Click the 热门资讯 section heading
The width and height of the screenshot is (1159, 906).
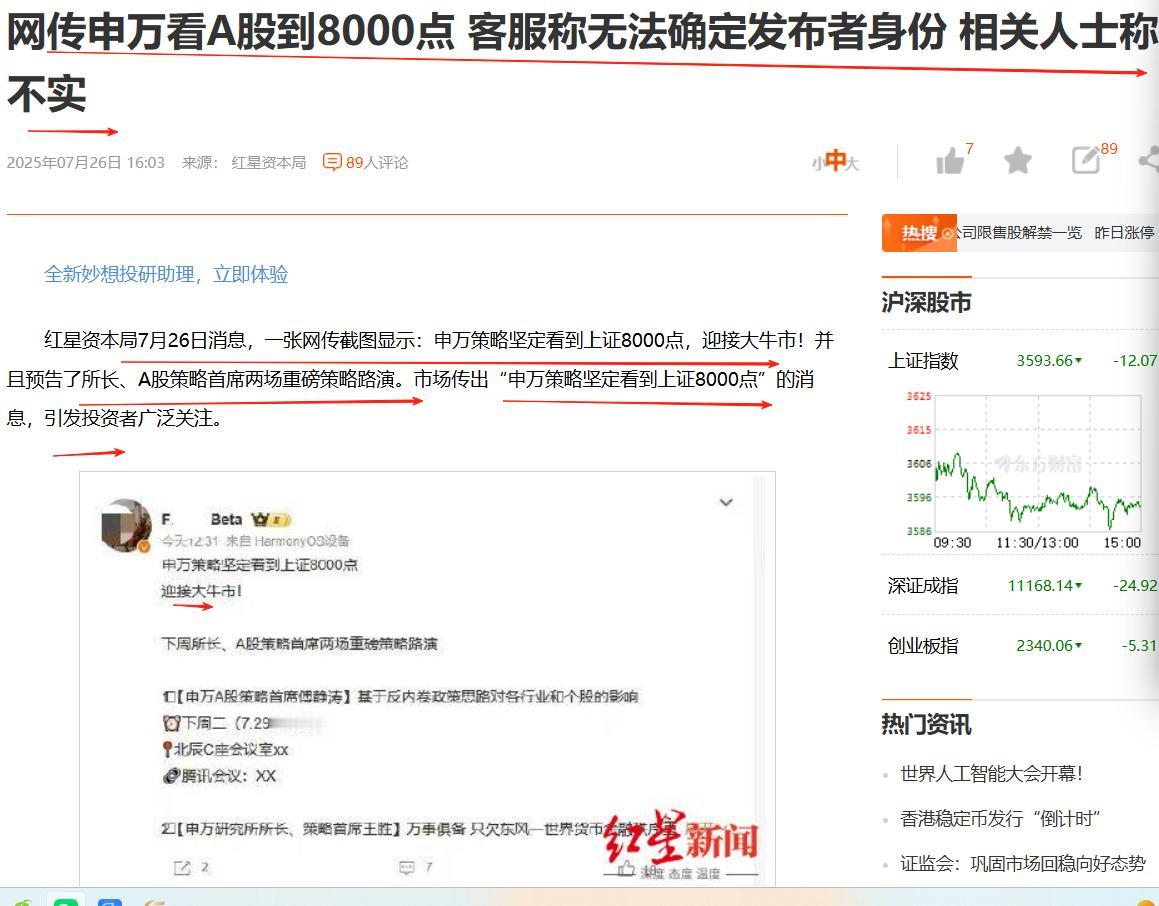(x=926, y=724)
